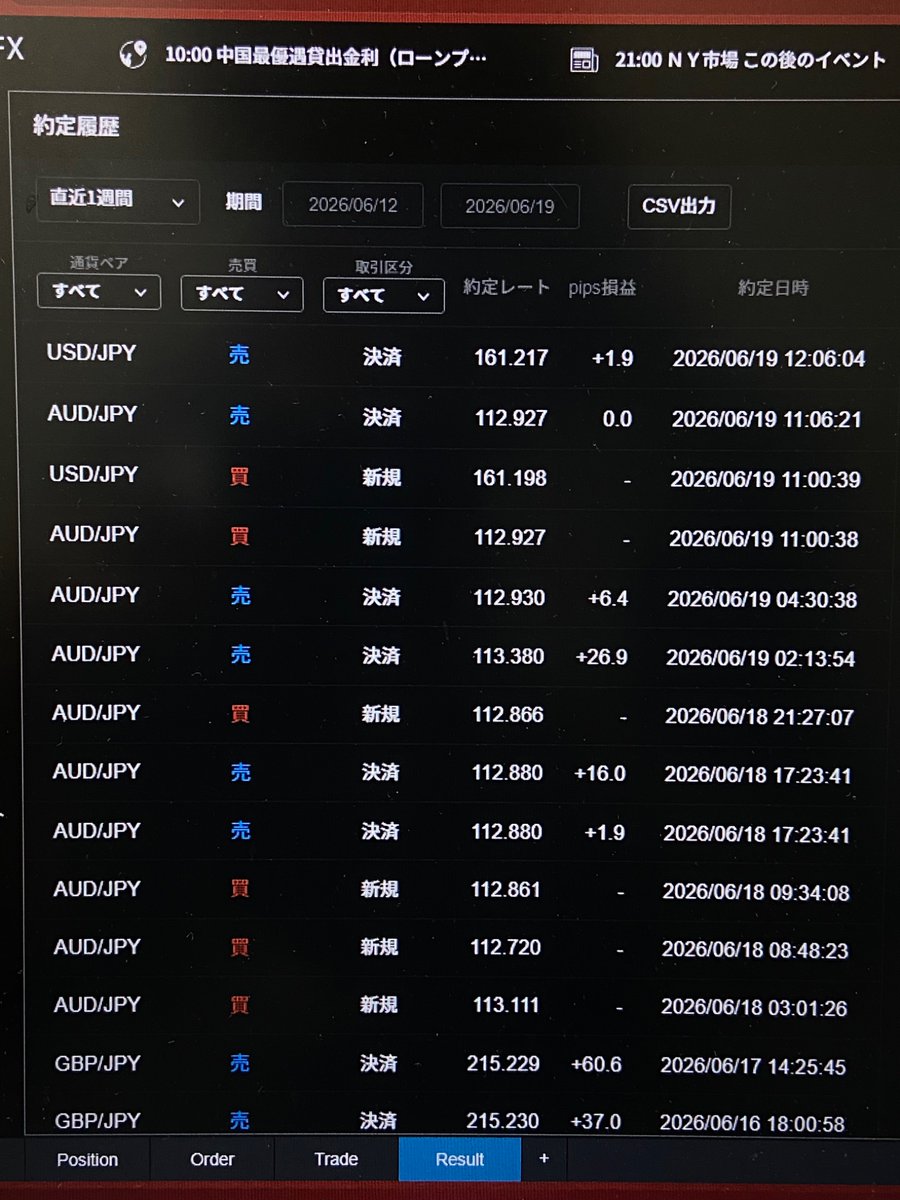Click the start date field 2026/06/12
Image resolution: width=900 pixels, height=1200 pixels.
[x=353, y=205]
